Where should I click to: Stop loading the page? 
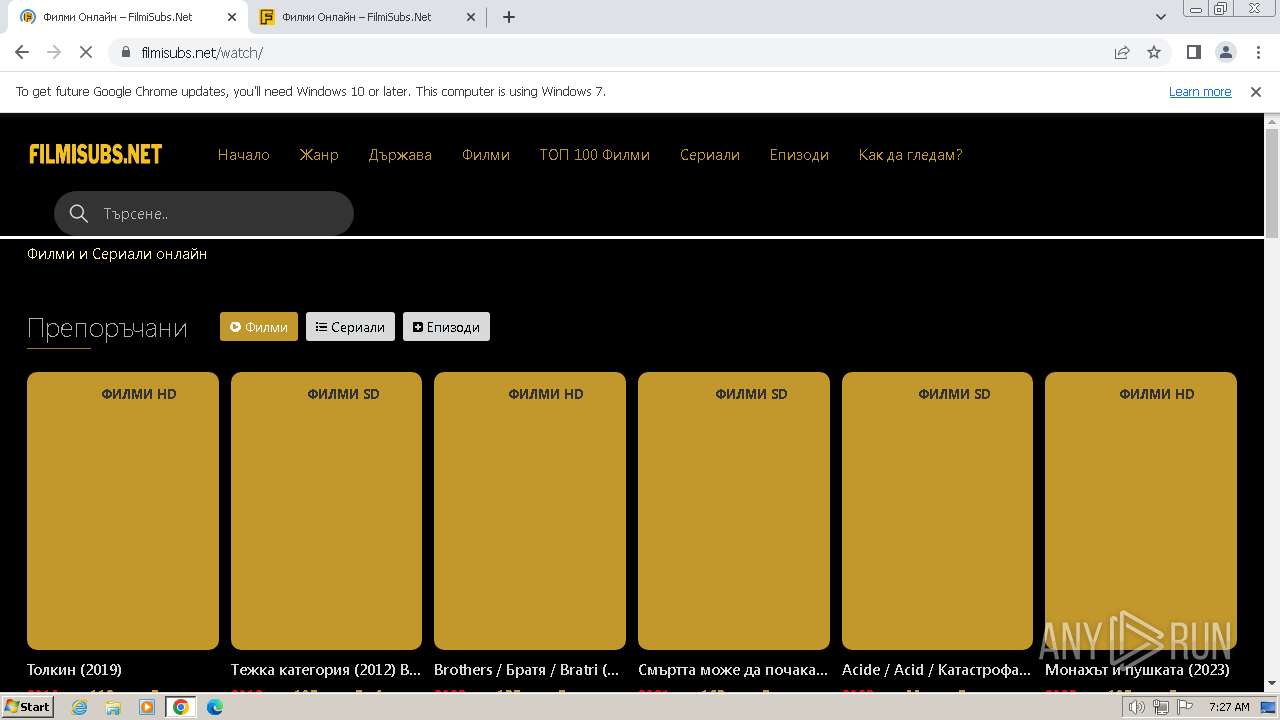tap(86, 52)
